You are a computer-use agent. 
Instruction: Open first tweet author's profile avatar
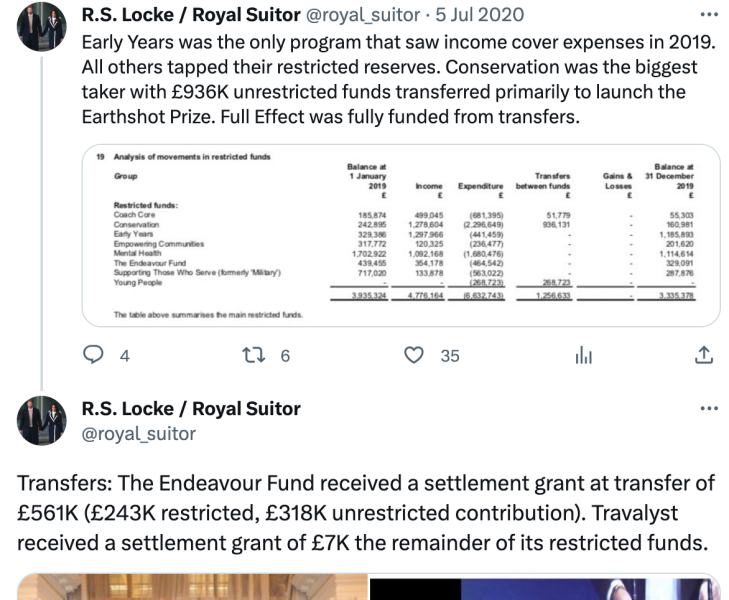42,26
